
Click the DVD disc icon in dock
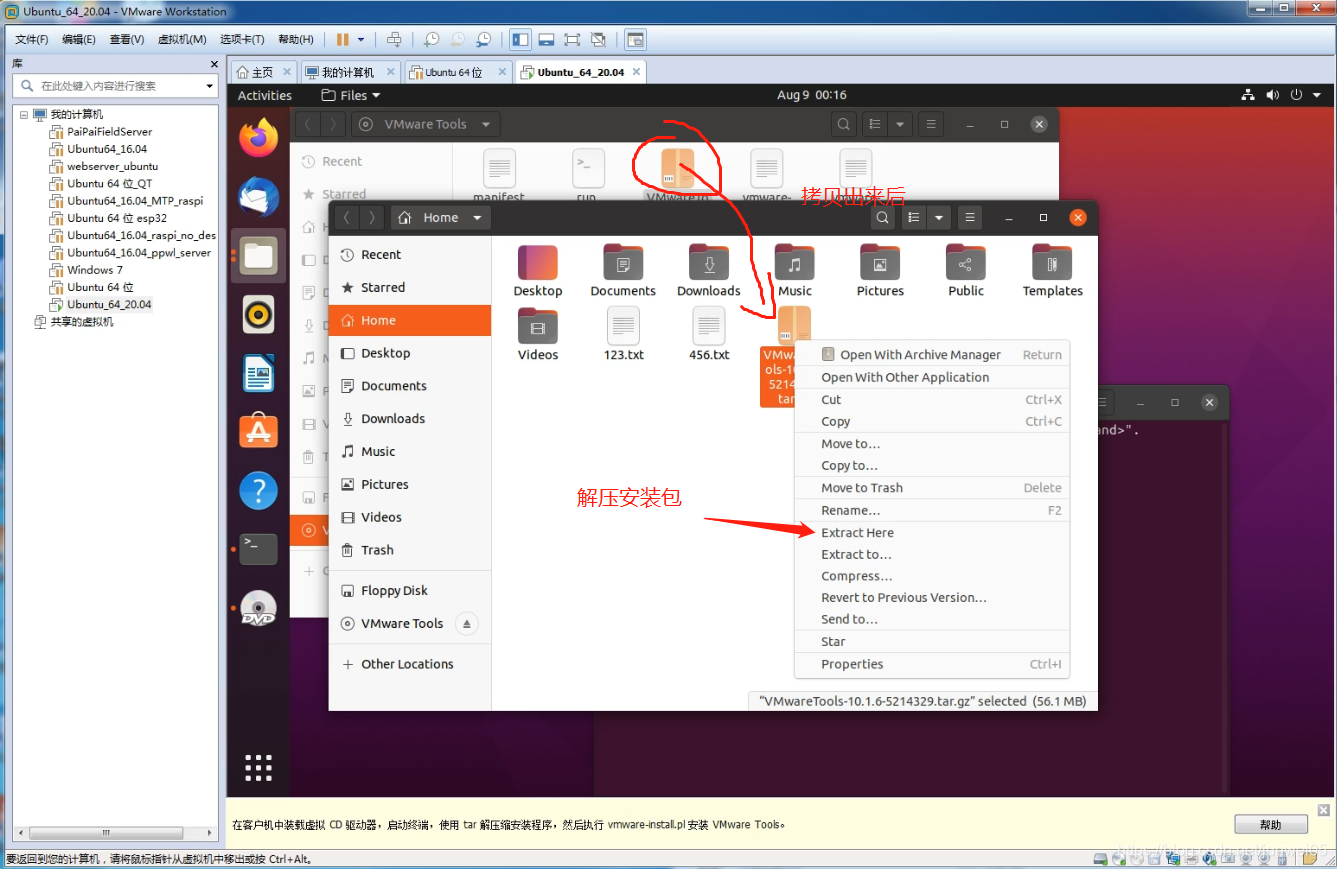pos(259,608)
